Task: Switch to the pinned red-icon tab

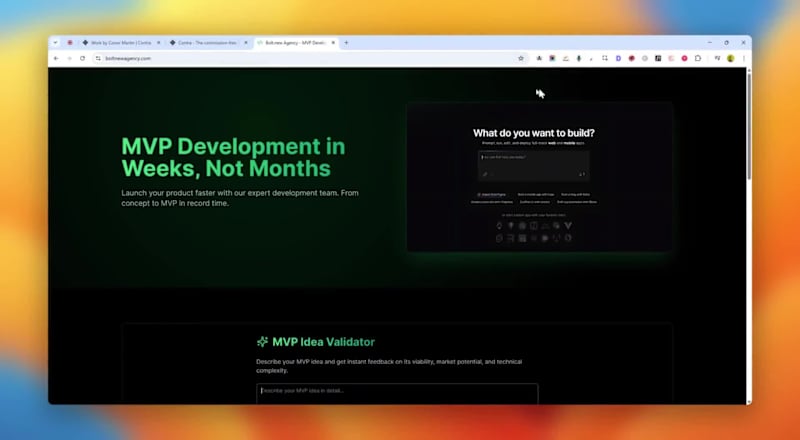Action: [70, 43]
